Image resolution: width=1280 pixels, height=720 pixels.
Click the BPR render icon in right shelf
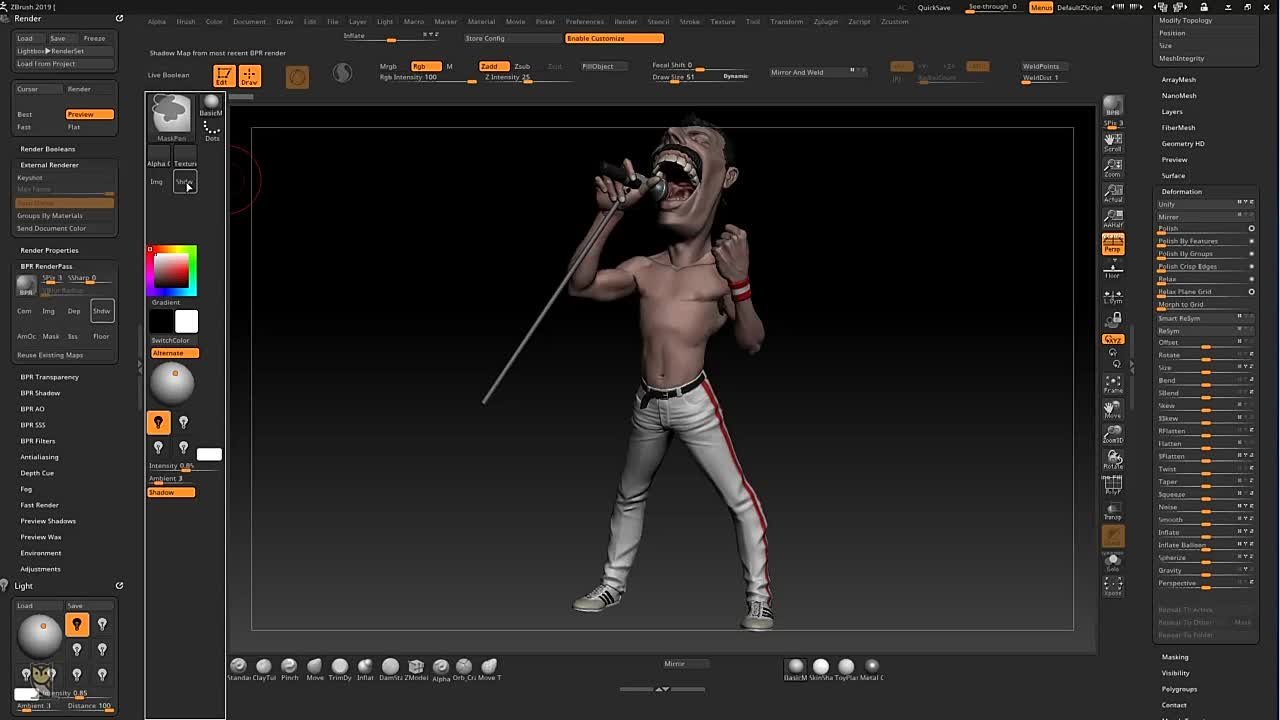tap(1113, 108)
